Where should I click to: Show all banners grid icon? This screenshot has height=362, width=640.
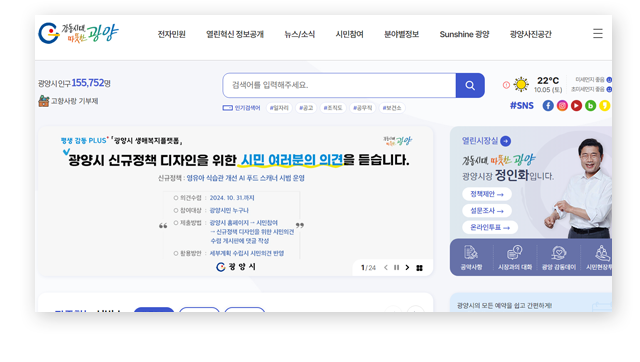pyautogui.click(x=419, y=268)
